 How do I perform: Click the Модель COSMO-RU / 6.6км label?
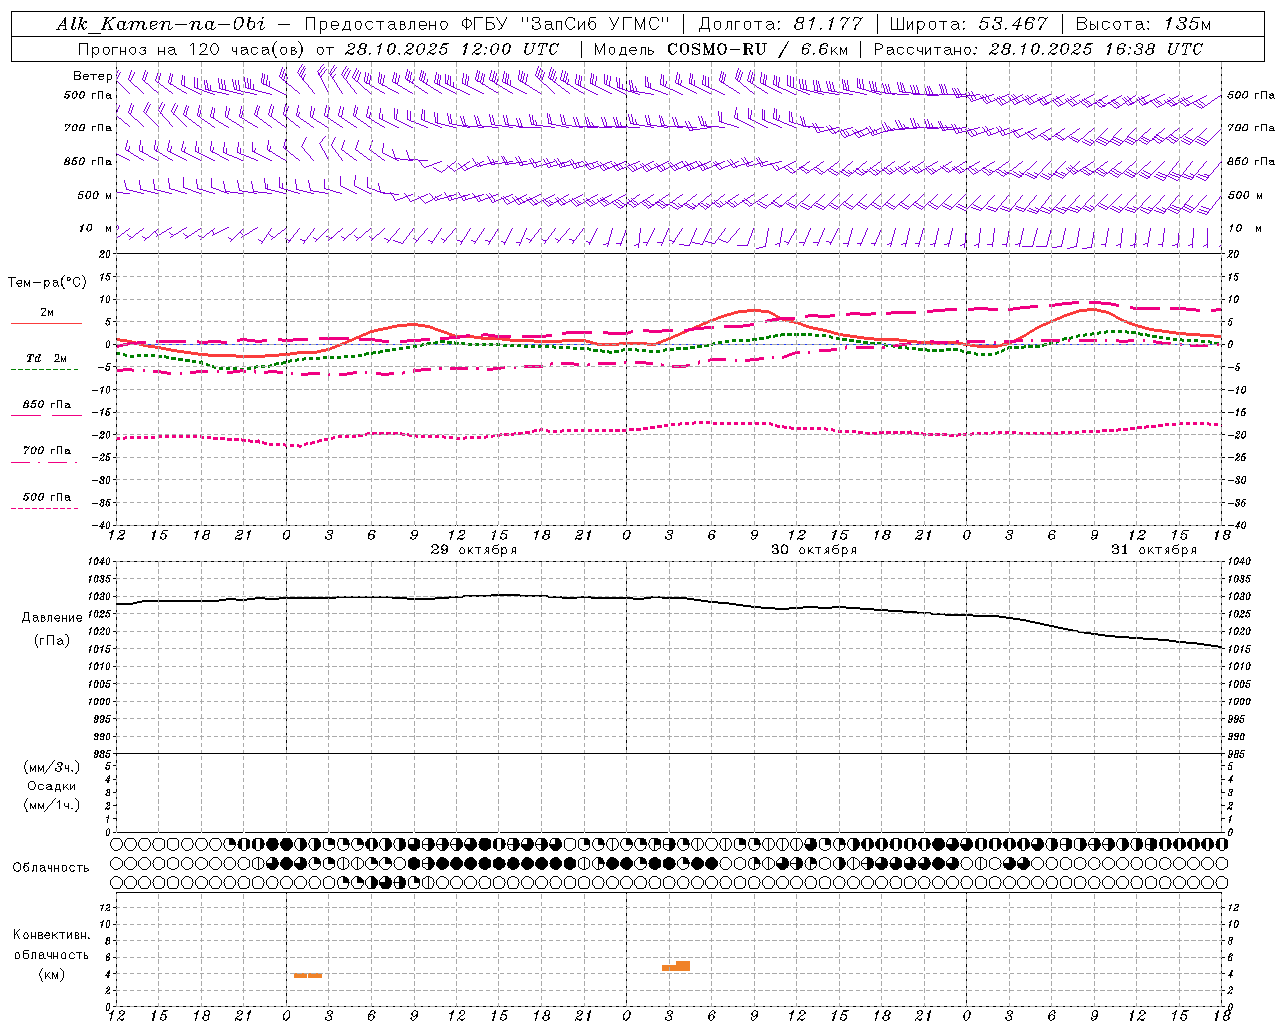click(721, 49)
